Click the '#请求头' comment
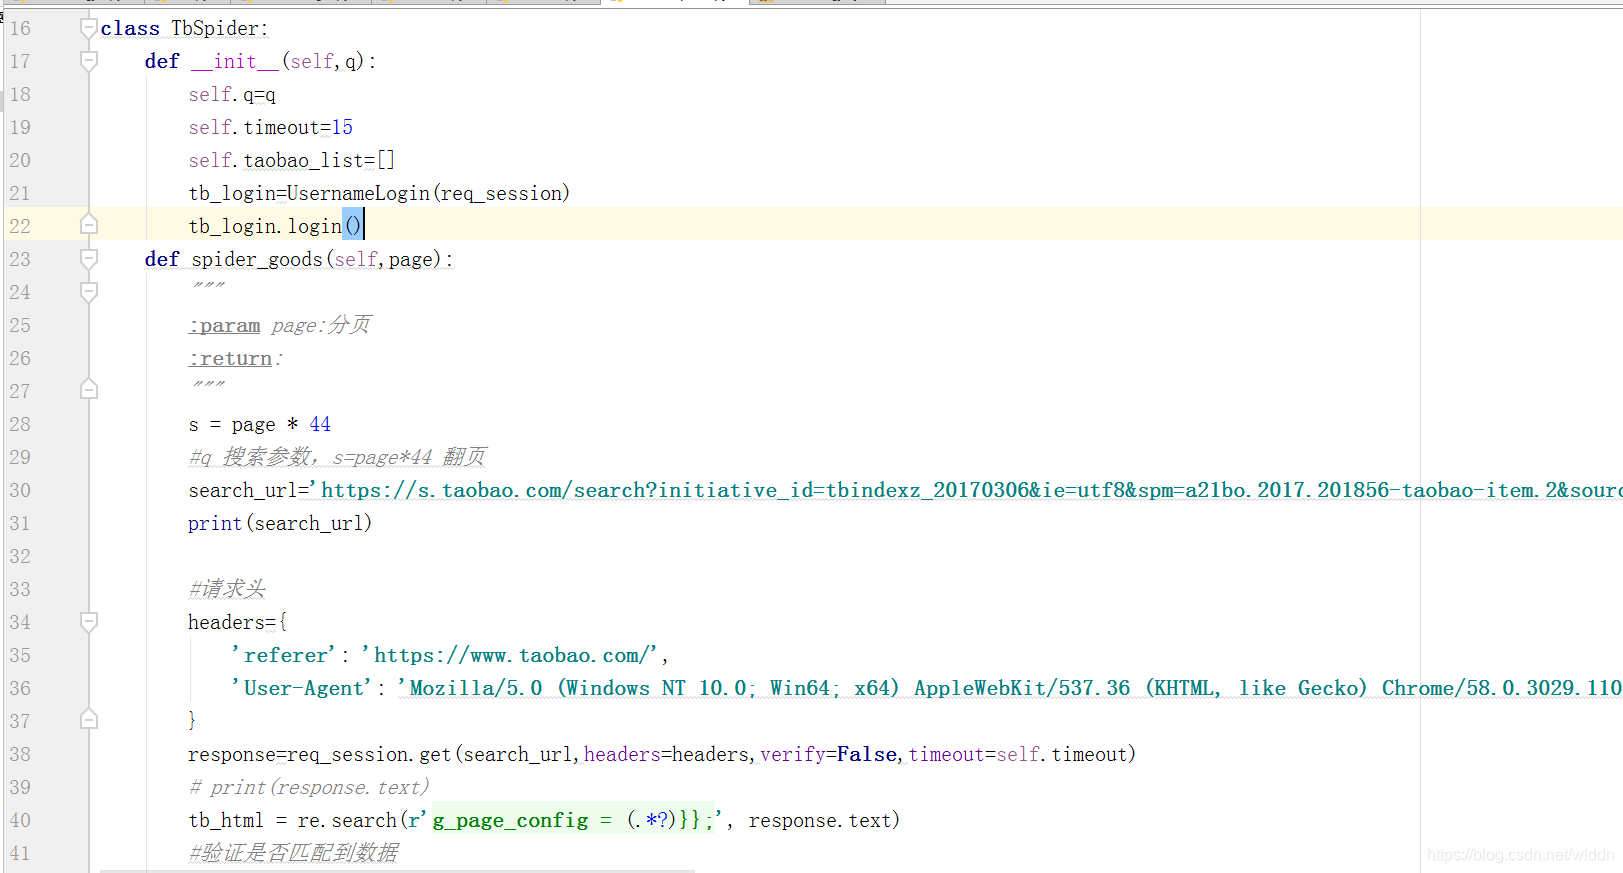The width and height of the screenshot is (1623, 873). coord(227,589)
